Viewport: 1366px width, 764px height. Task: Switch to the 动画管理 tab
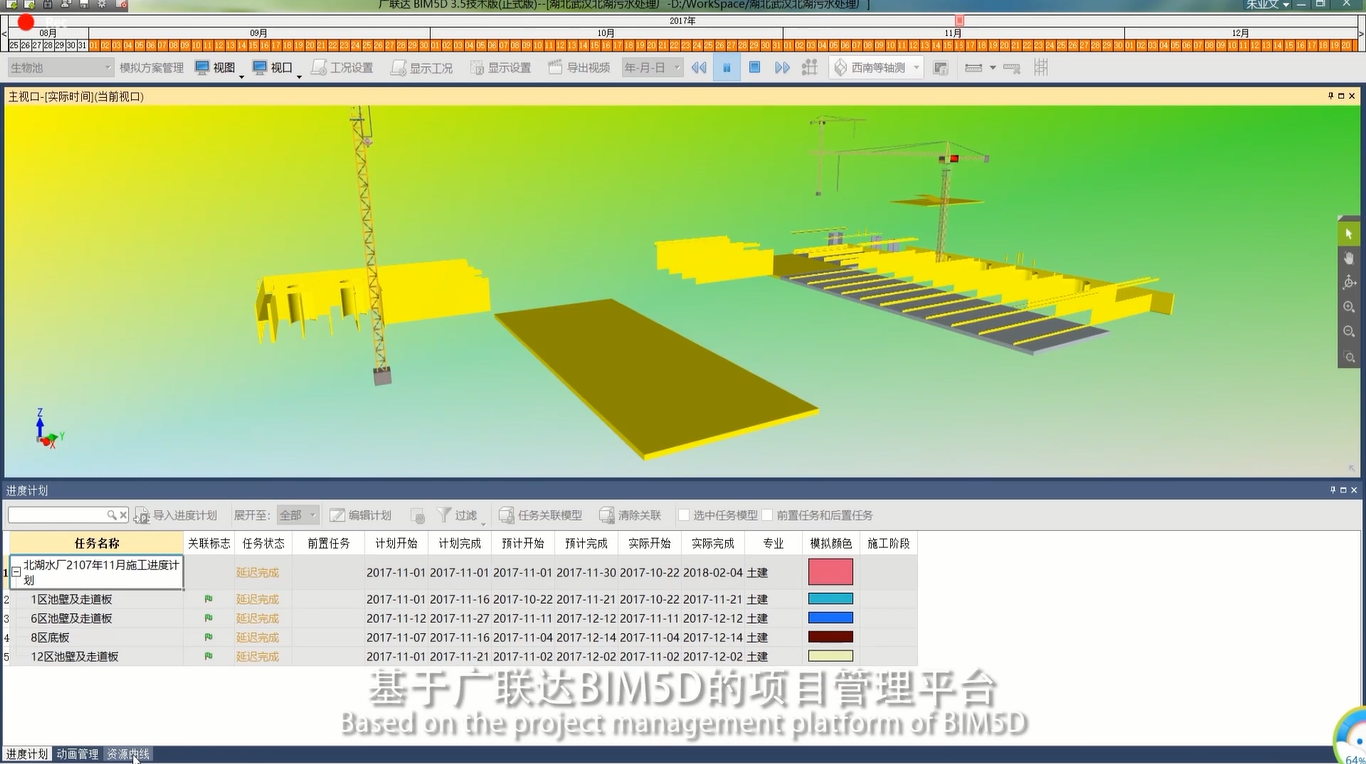(x=77, y=754)
